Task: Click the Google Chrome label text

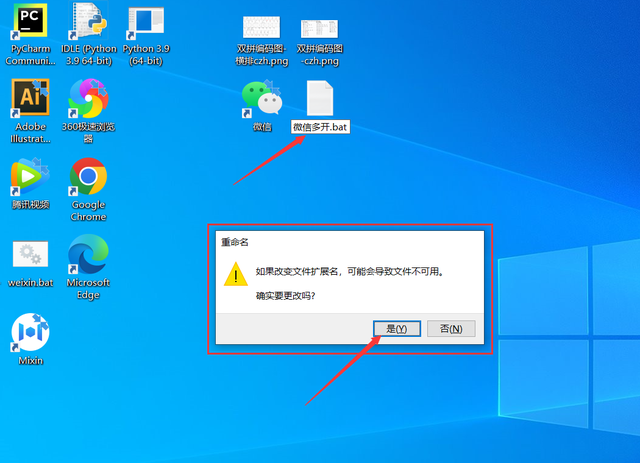Action: click(89, 211)
